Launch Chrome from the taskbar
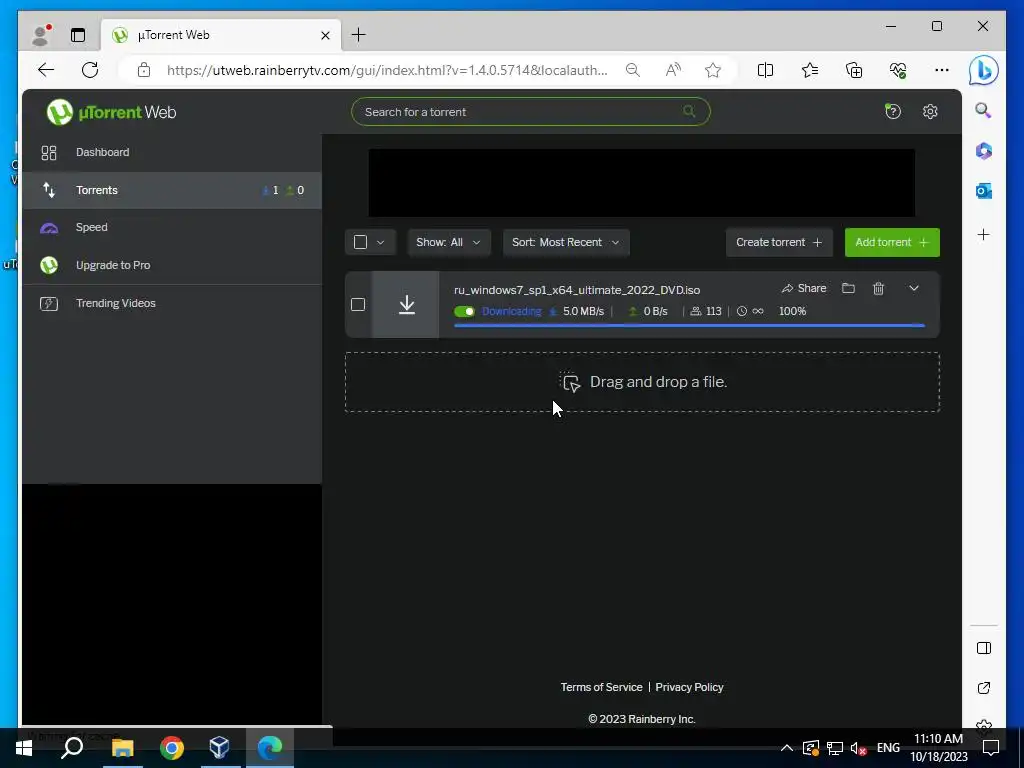Screen dimensions: 1024x768 (x=172, y=748)
